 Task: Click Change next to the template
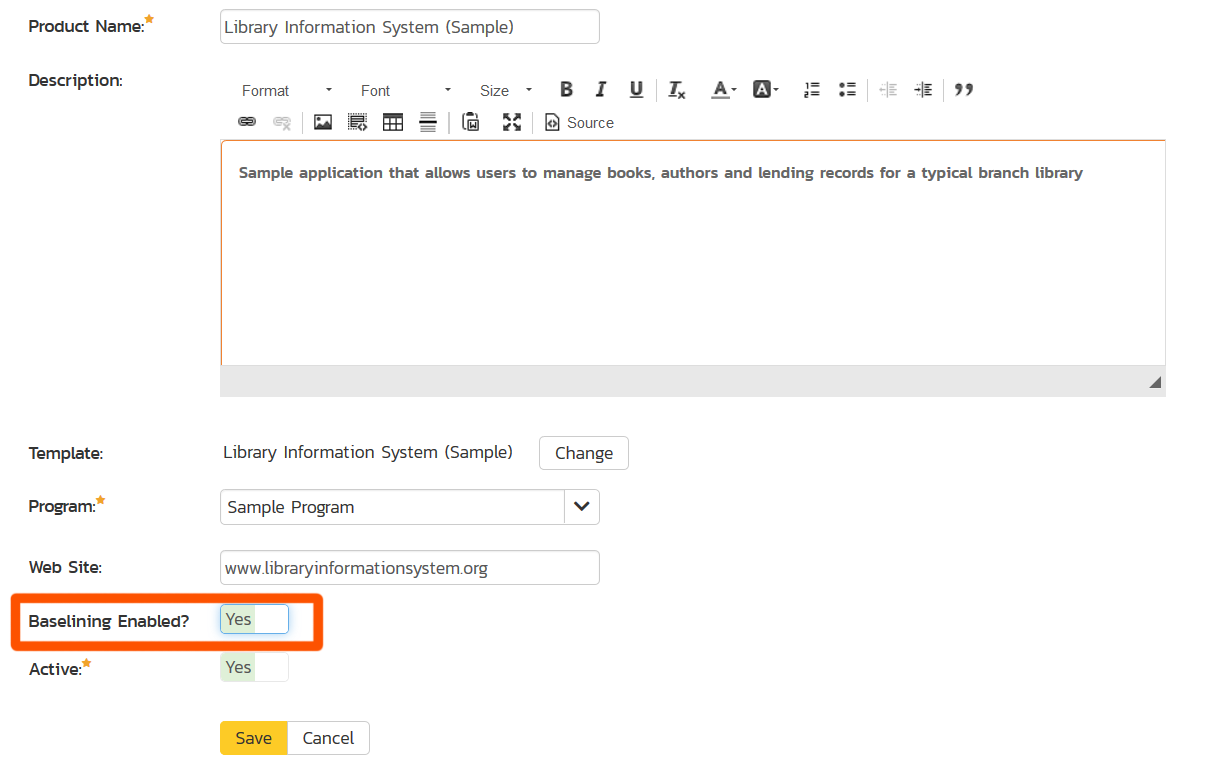click(583, 453)
